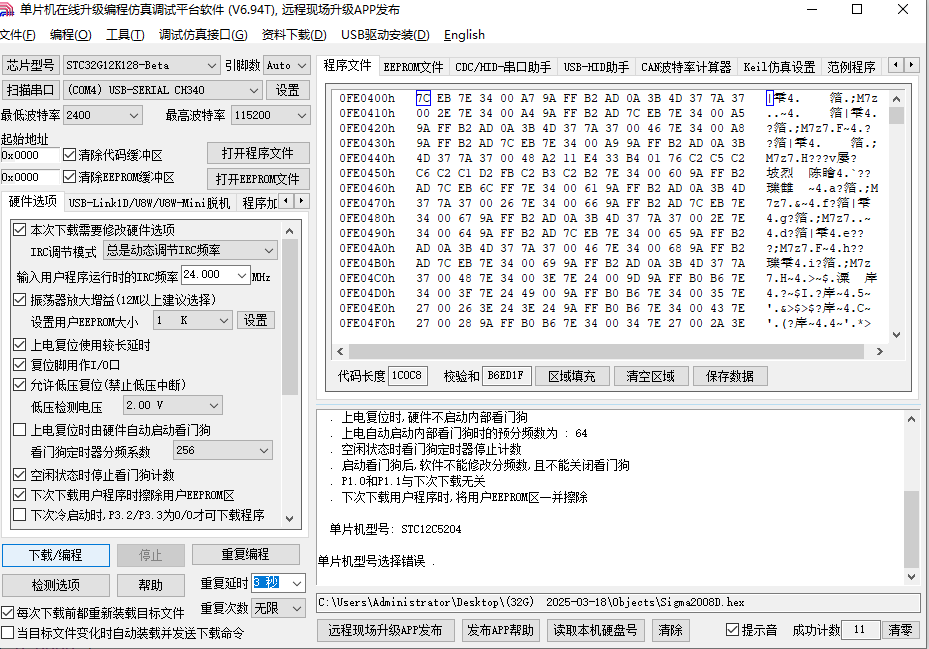Click 打开程序文件 button
This screenshot has height=649, width=929.
coord(258,154)
